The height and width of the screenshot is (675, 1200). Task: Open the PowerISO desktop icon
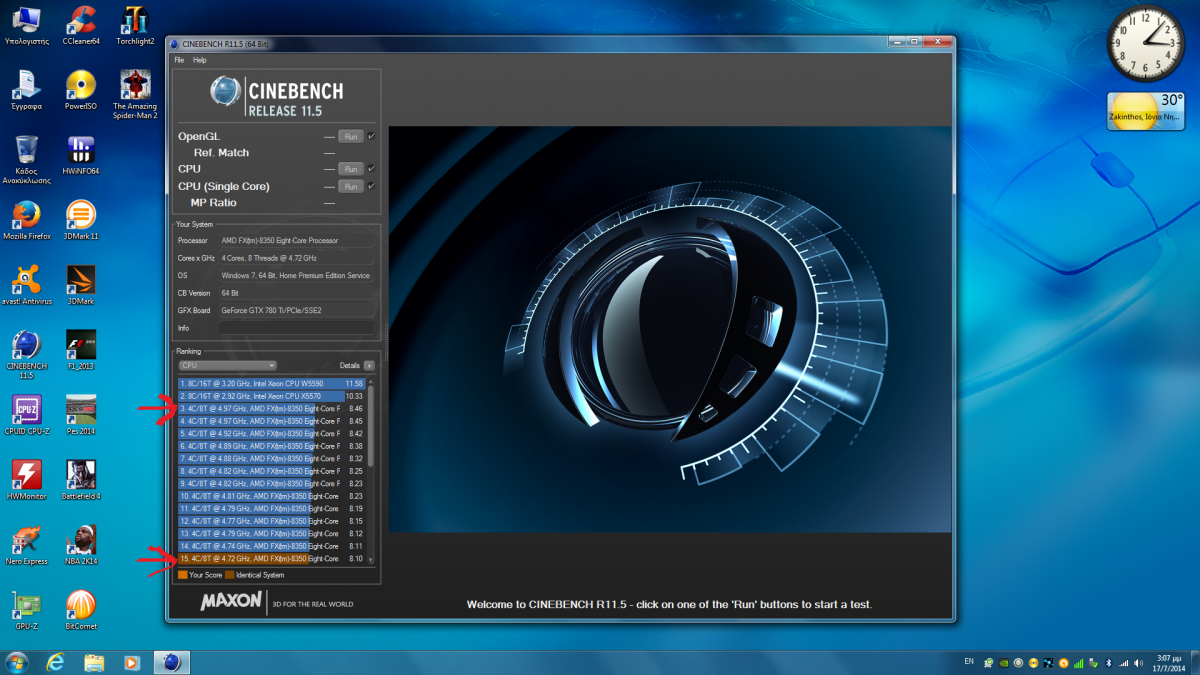(x=81, y=90)
